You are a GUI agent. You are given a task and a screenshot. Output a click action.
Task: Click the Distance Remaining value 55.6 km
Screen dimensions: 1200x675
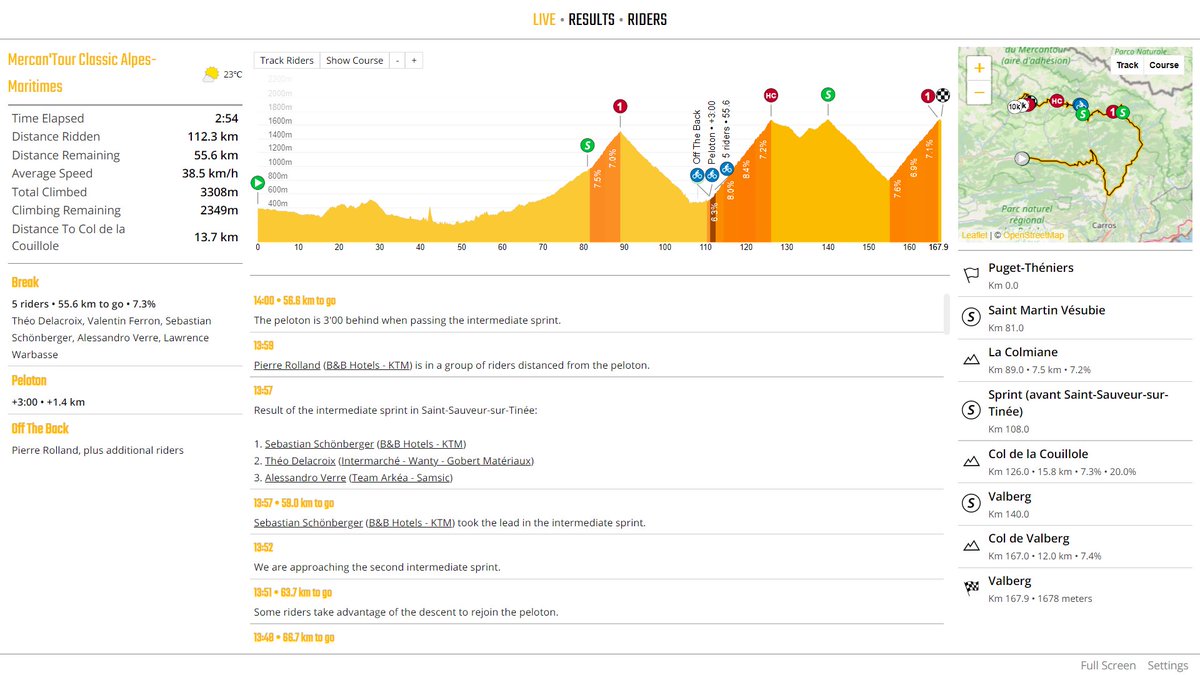[216, 155]
